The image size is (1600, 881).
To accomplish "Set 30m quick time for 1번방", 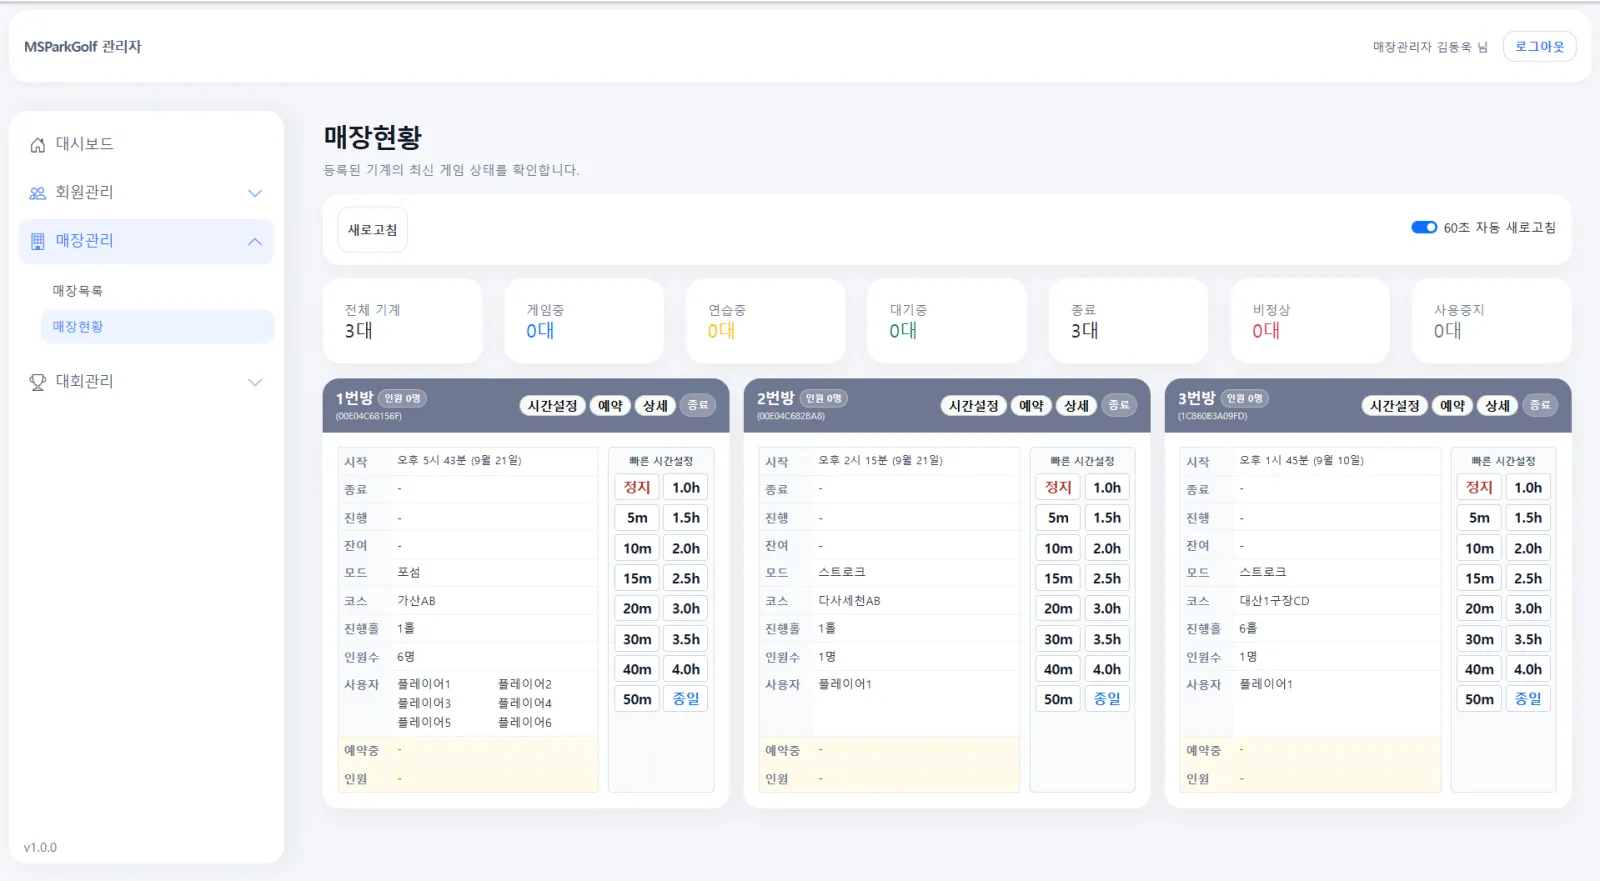I will coord(637,639).
